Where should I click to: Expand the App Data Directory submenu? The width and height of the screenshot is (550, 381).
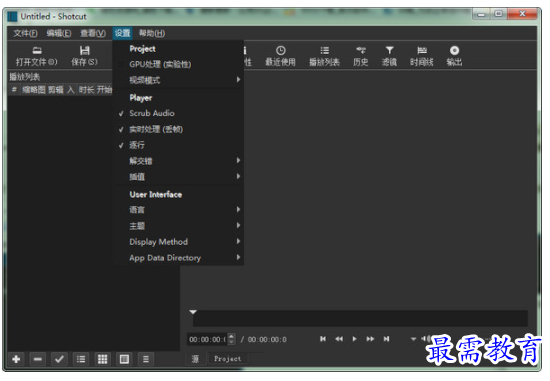178,258
